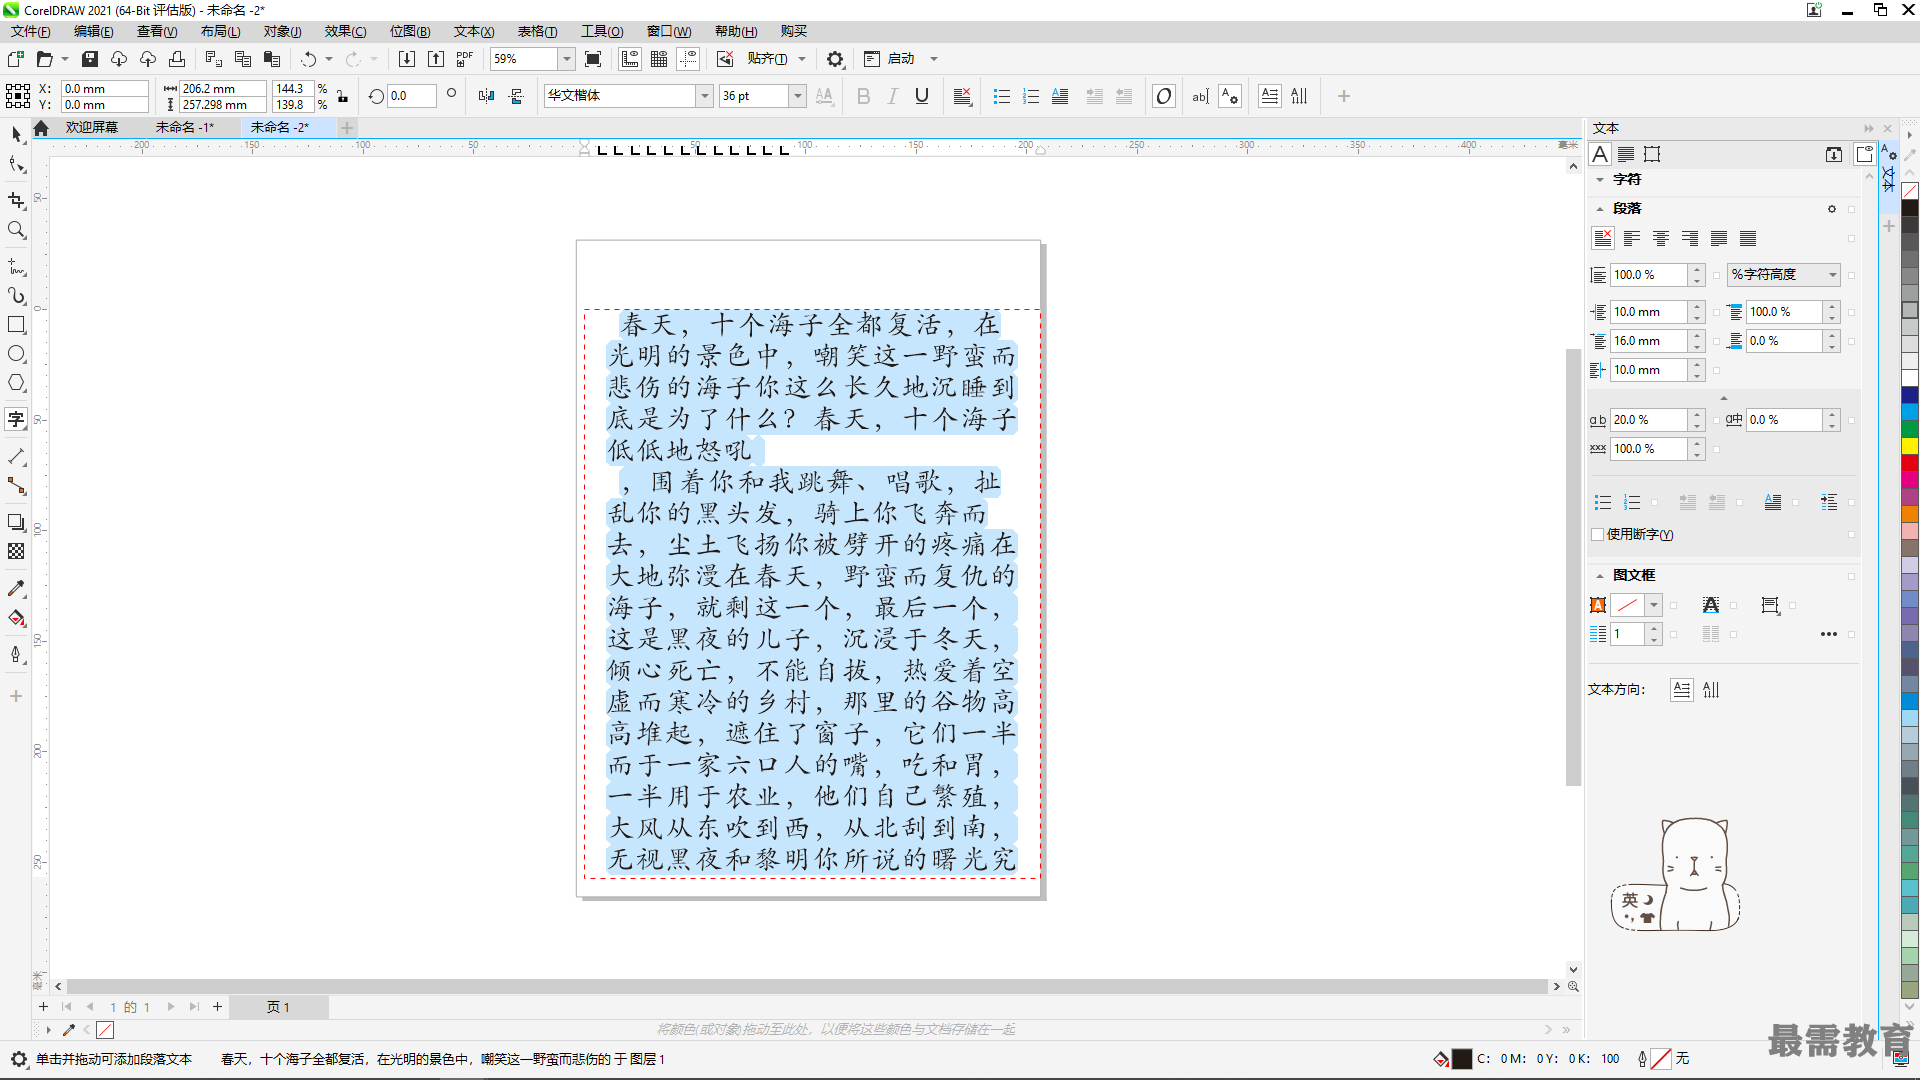Toggle Bold formatting
The image size is (1920, 1080).
[x=864, y=96]
